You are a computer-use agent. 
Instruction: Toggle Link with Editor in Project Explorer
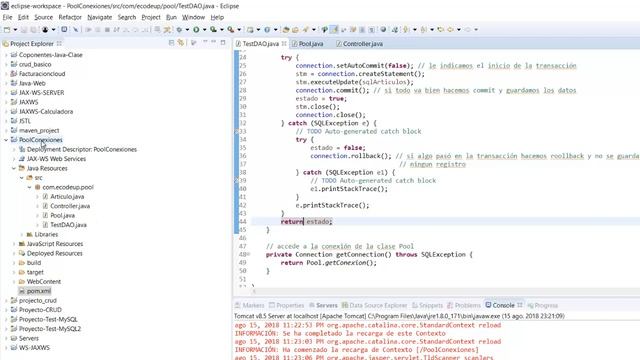click(181, 43)
